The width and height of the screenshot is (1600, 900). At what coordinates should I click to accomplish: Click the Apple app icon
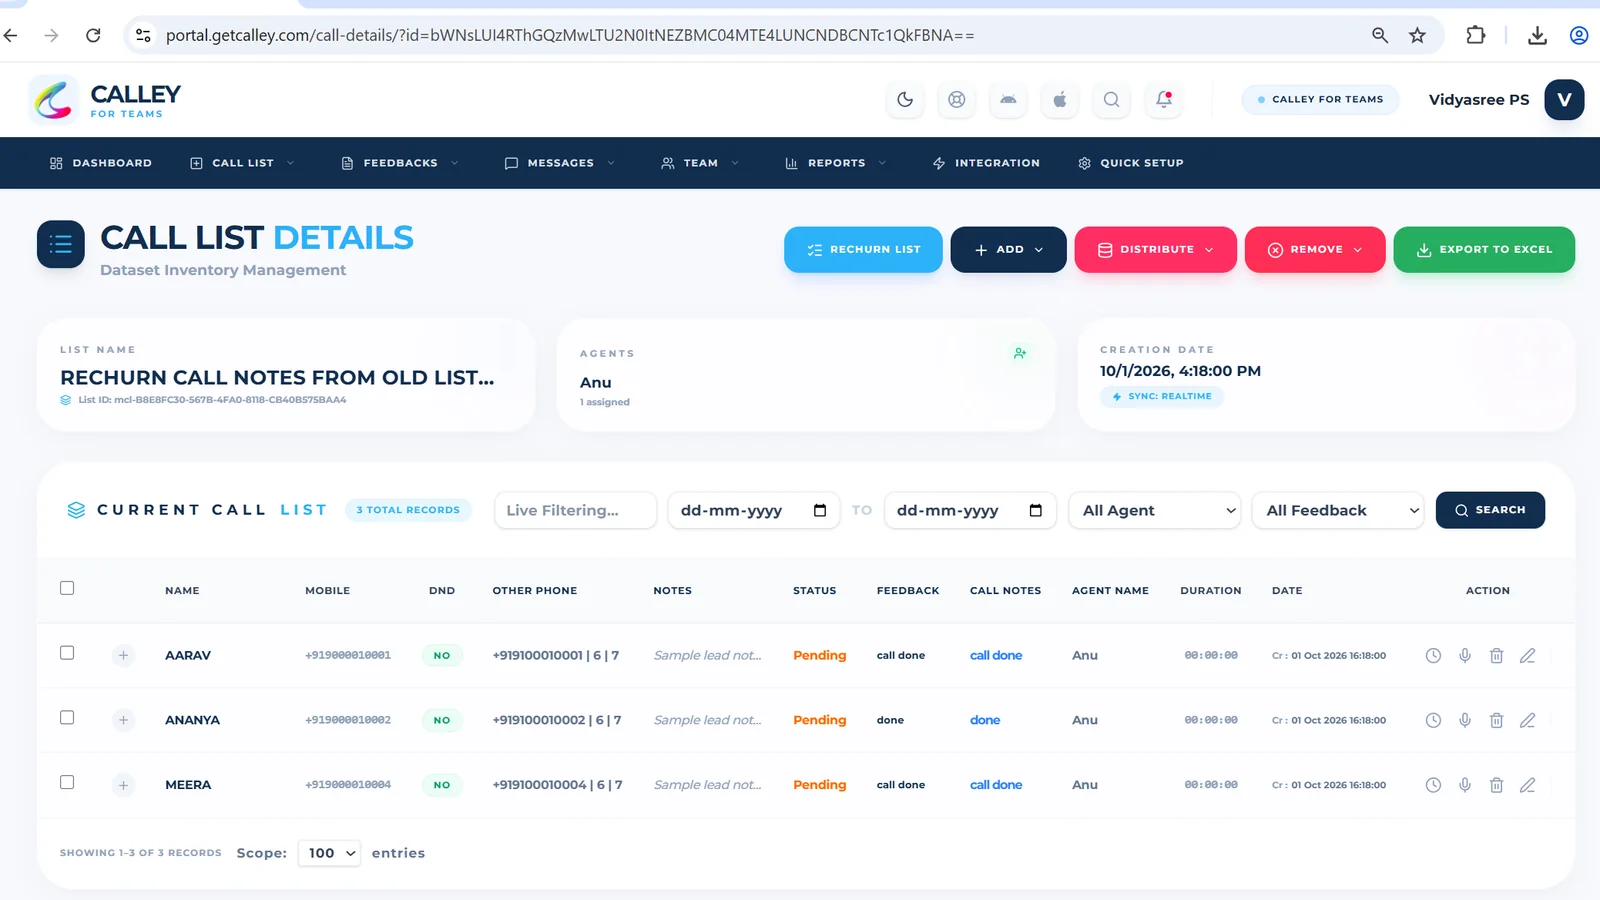[1060, 99]
